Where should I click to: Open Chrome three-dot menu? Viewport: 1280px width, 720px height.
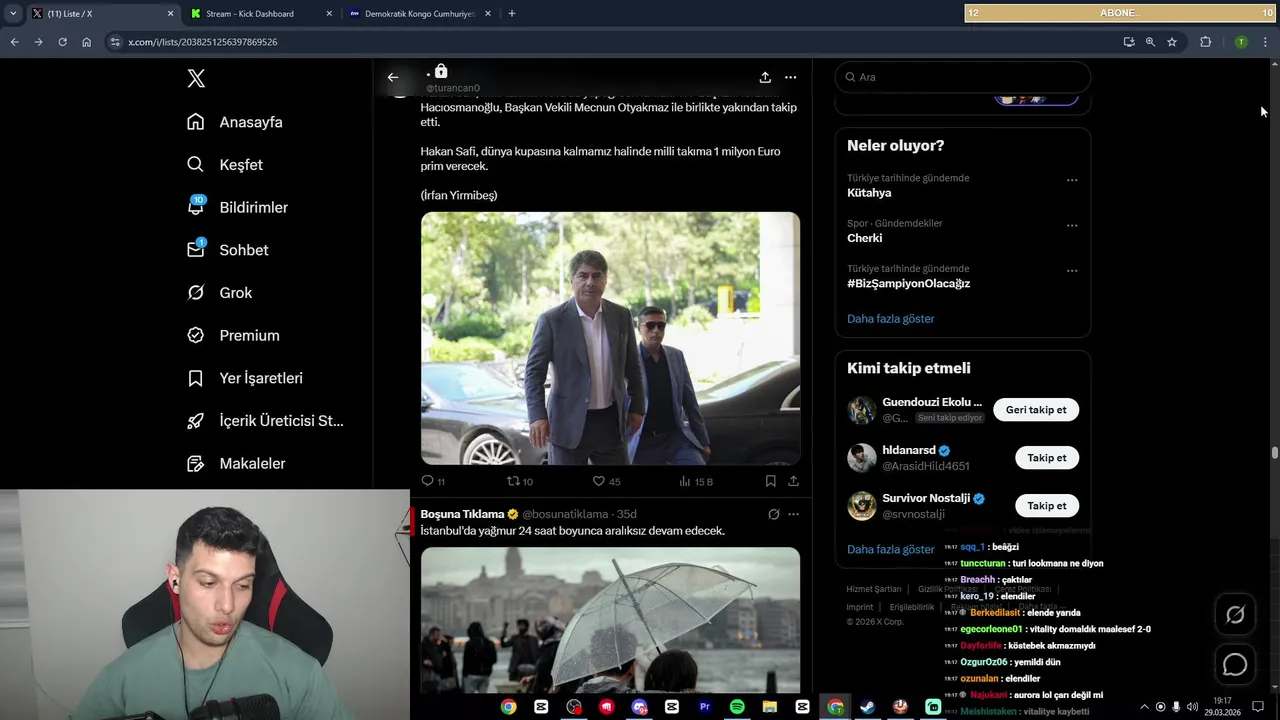1265,42
